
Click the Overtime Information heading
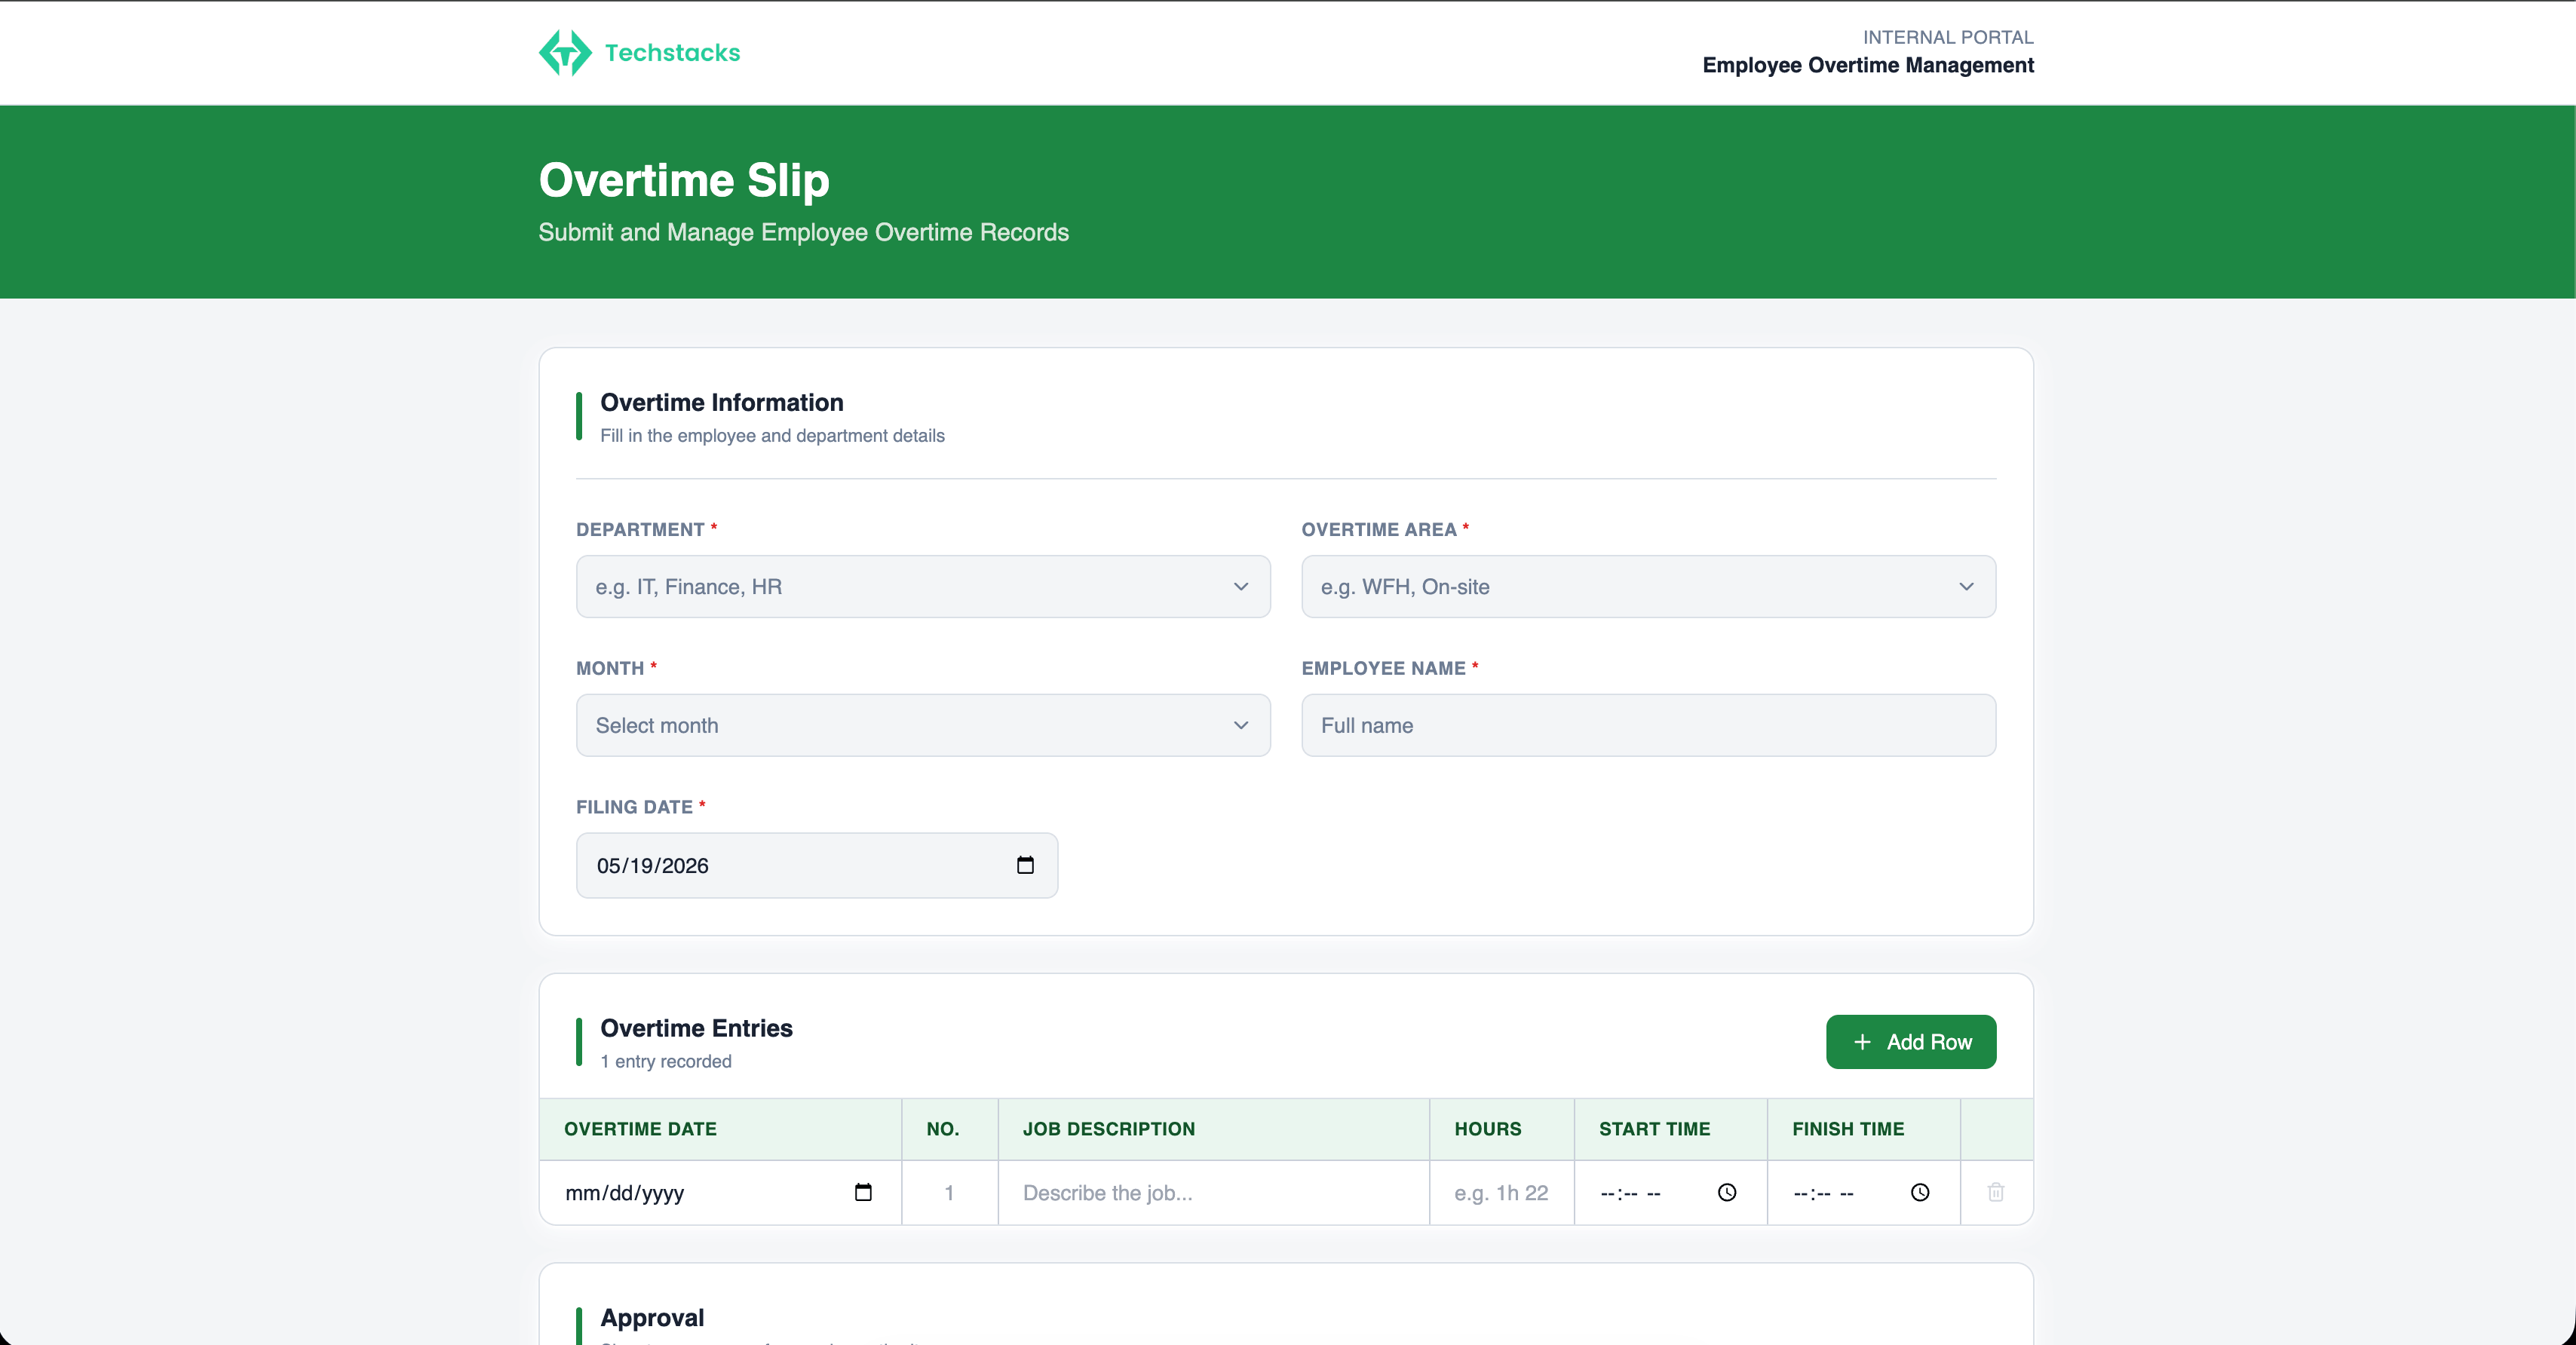tap(721, 402)
